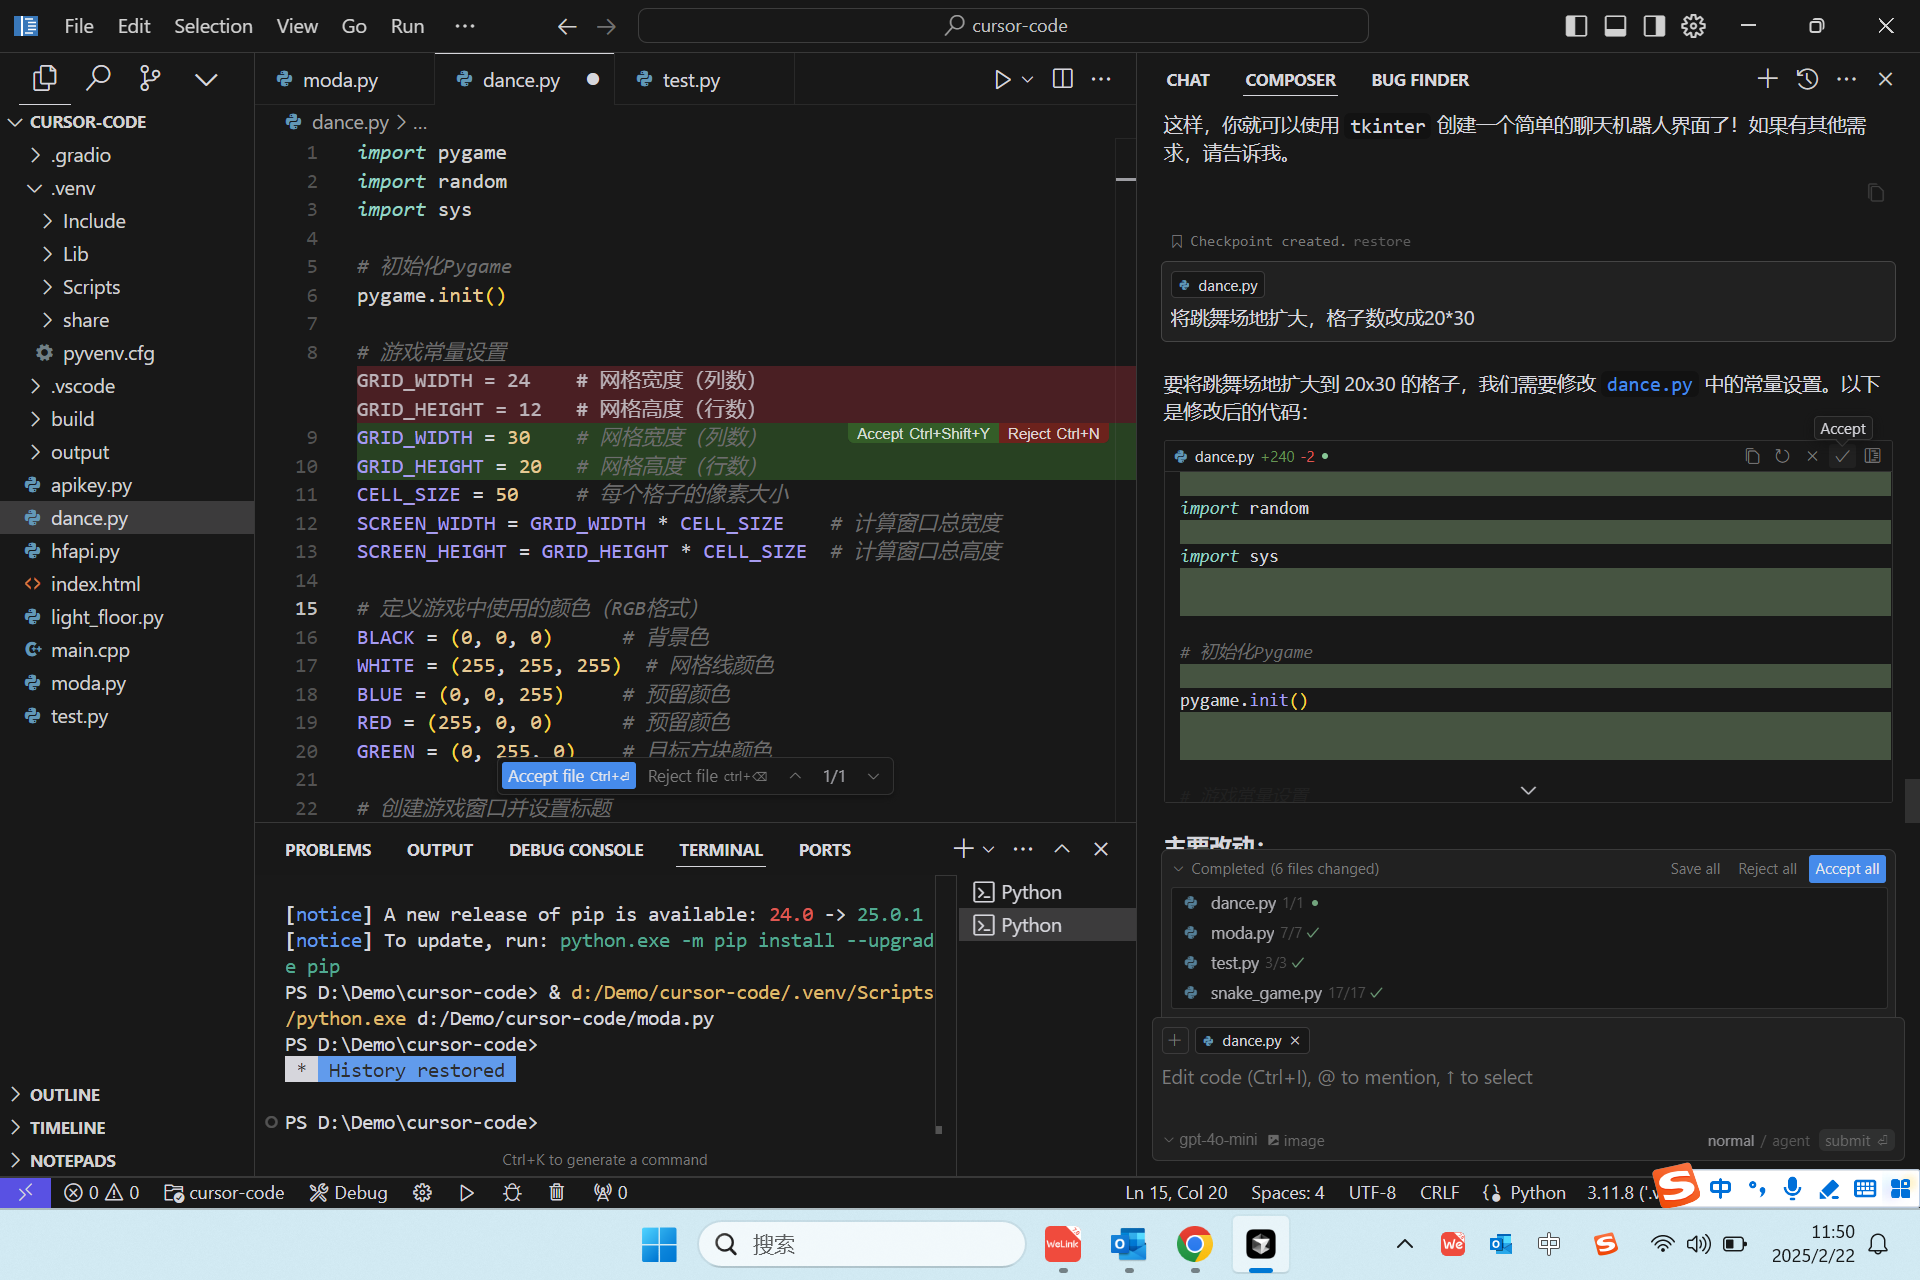Image resolution: width=1920 pixels, height=1280 pixels.
Task: Open the Selection menu
Action: 212,26
